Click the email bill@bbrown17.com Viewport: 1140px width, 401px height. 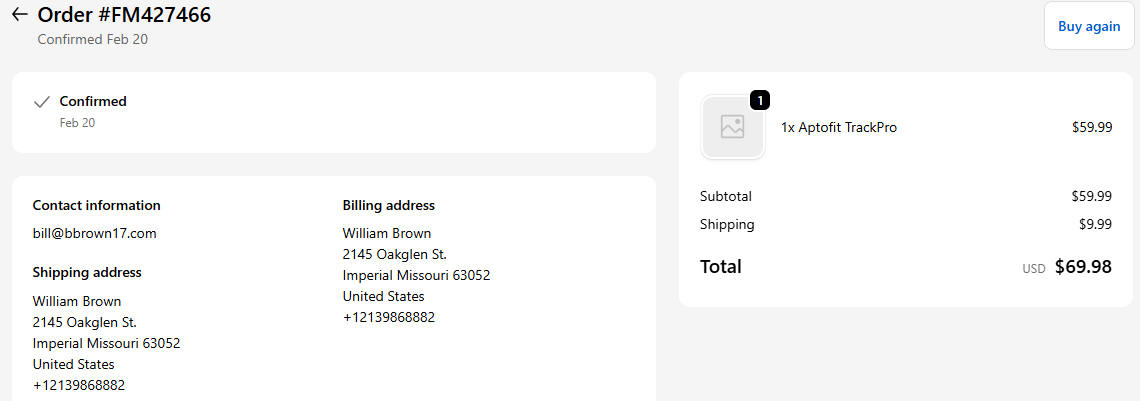pyautogui.click(x=94, y=233)
